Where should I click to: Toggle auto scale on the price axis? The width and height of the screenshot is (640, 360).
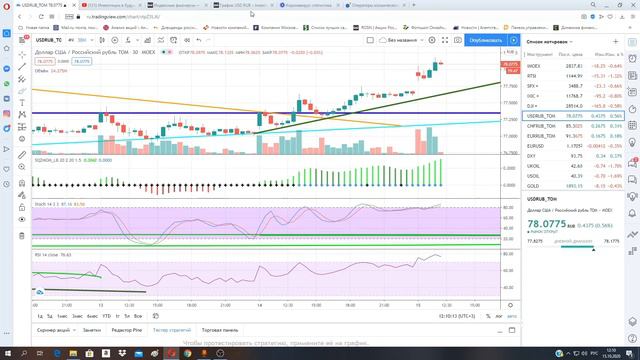pos(512,316)
